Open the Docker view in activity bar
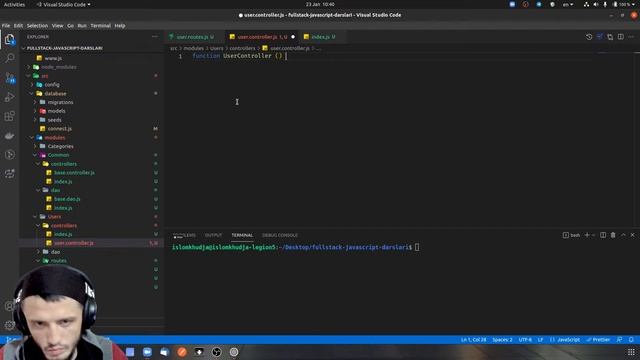Viewport: 640px width, 360px height. (9, 136)
